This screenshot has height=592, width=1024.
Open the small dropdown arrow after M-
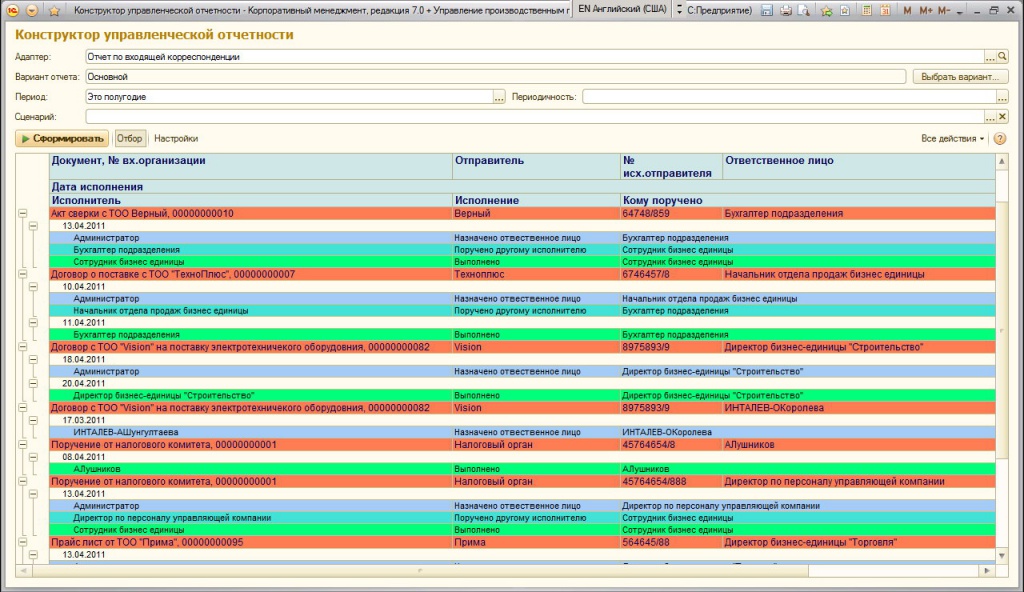pyautogui.click(x=959, y=12)
